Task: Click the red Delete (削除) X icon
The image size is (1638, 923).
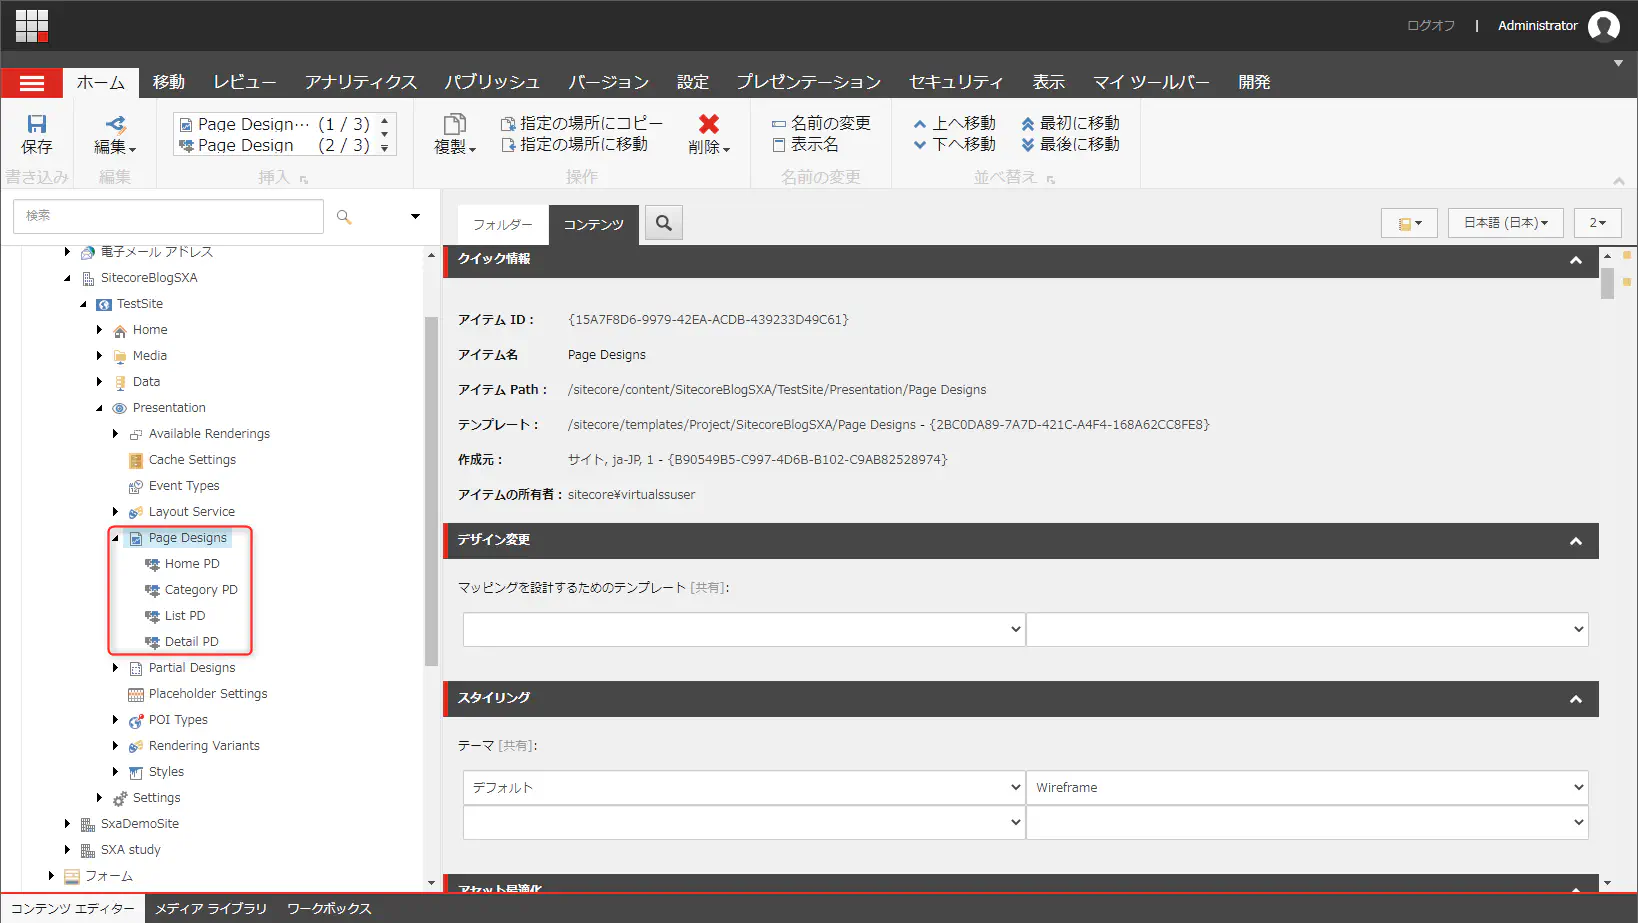Action: click(709, 124)
